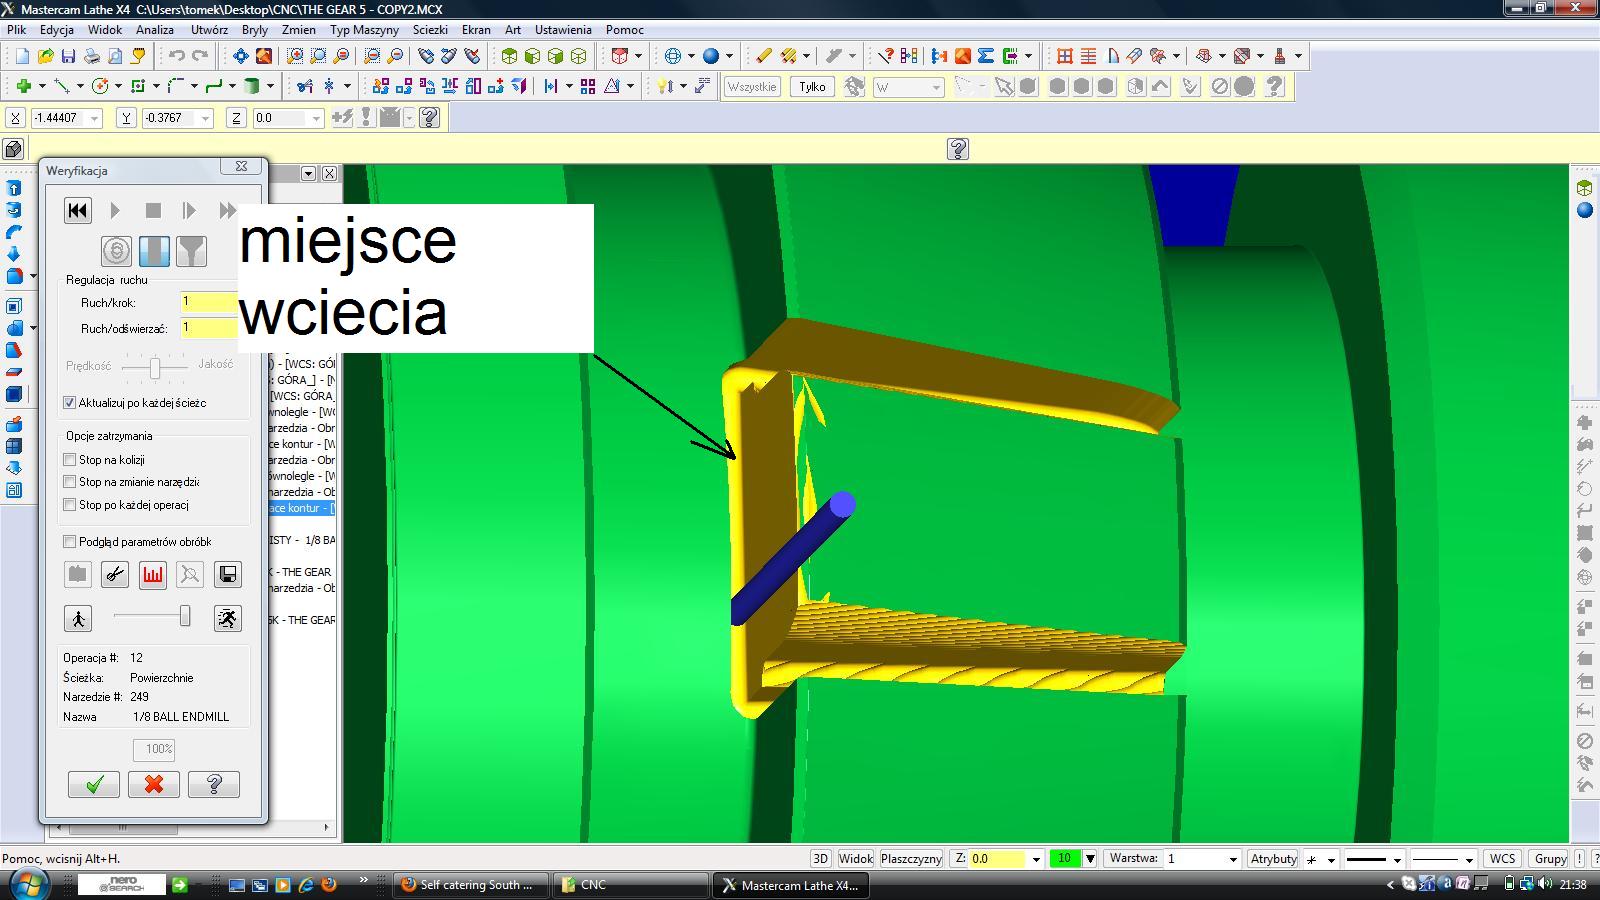Cancel verification with red X button
The image size is (1600, 900).
[x=154, y=784]
